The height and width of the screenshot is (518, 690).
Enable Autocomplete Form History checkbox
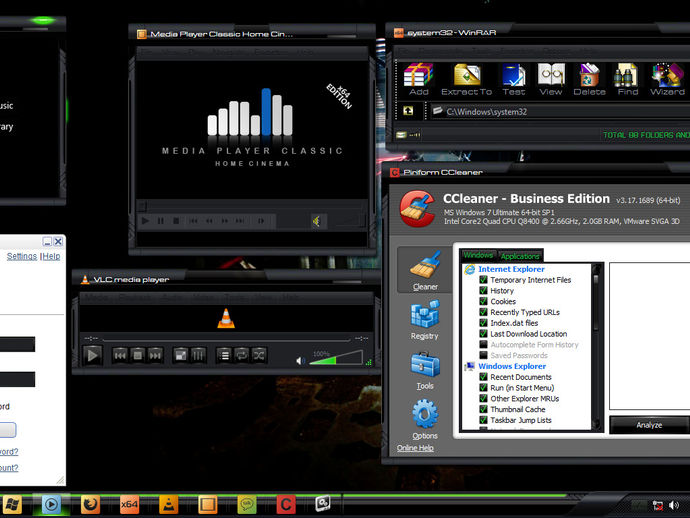pos(483,344)
